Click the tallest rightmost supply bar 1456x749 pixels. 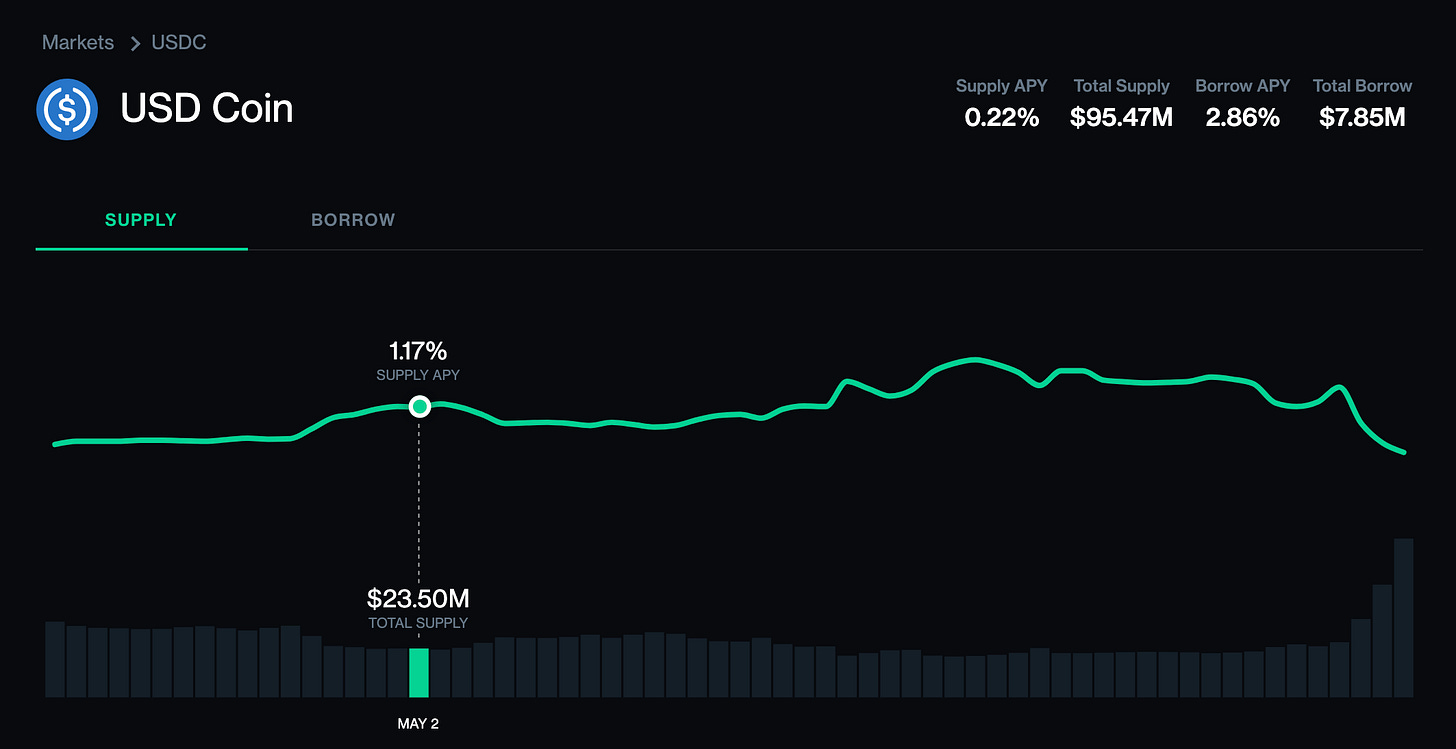coord(1403,617)
